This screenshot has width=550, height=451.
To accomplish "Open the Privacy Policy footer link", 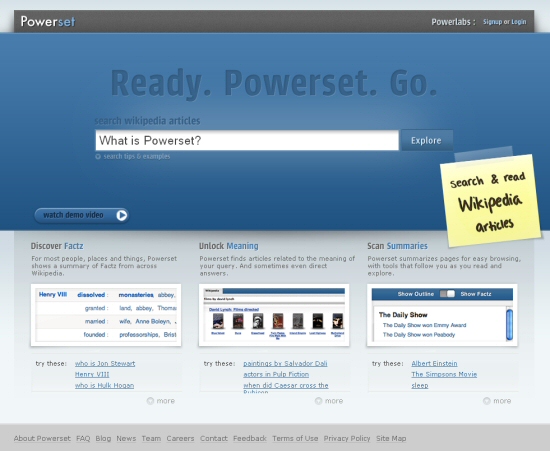I will tap(347, 438).
